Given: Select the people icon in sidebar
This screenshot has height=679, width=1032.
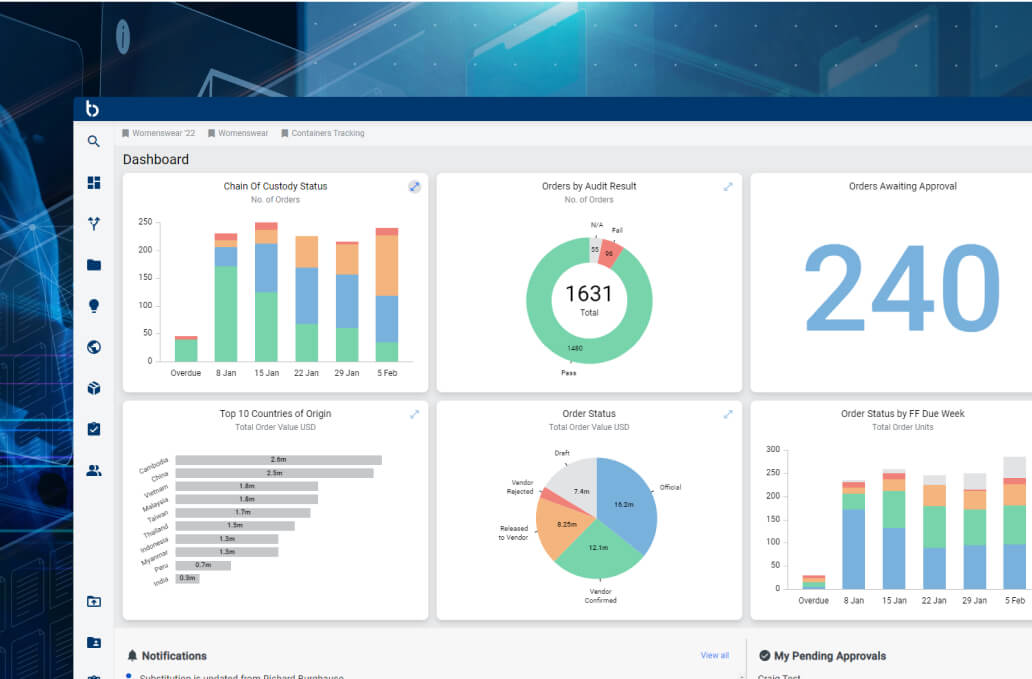Looking at the screenshot, I should tap(94, 470).
